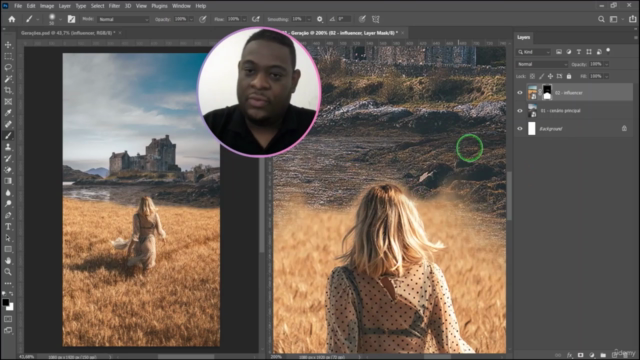Select the Pen tool
The width and height of the screenshot is (640, 360).
pos(8,215)
